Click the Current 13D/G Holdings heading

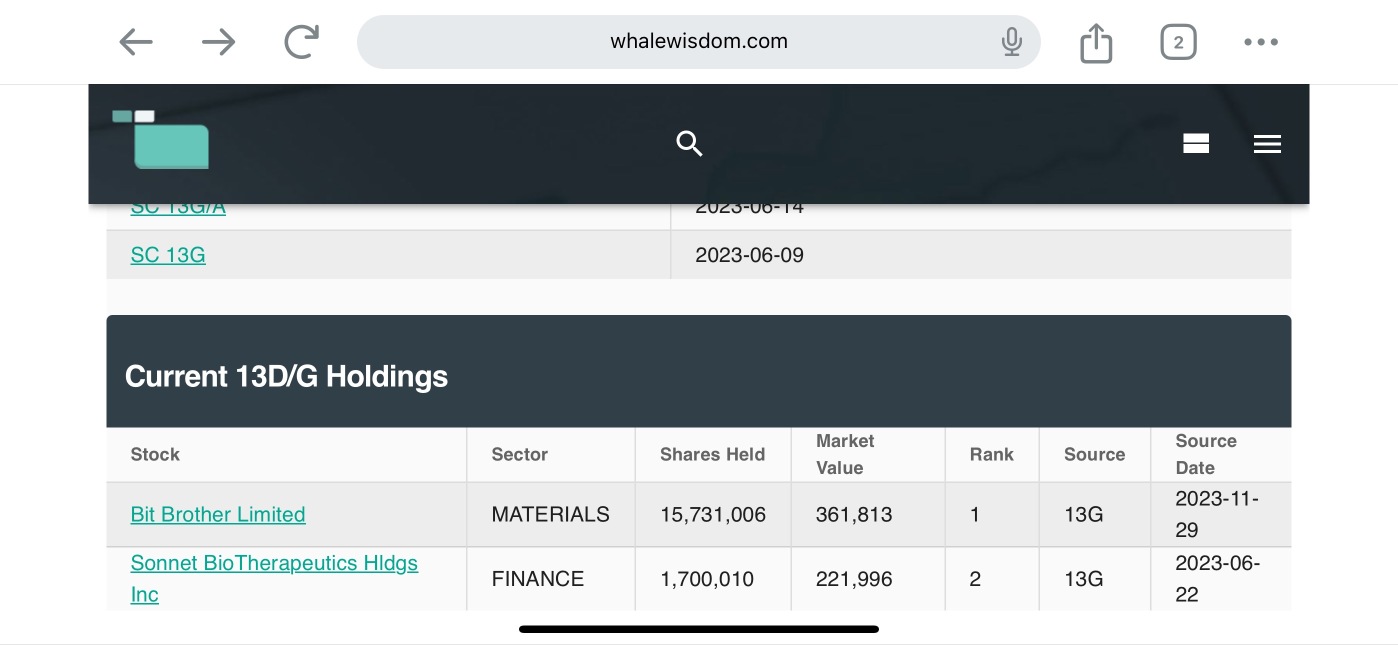286,377
